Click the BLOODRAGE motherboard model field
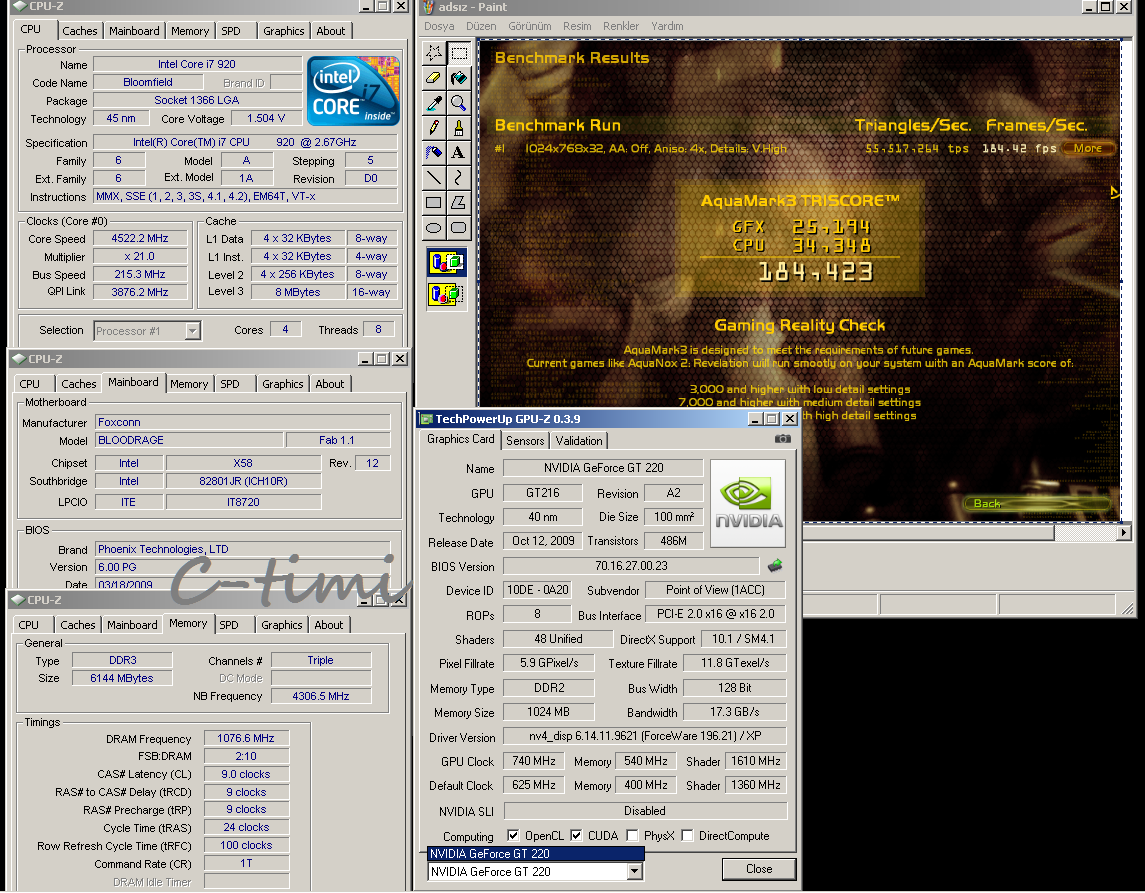The width and height of the screenshot is (1145, 893). click(189, 440)
